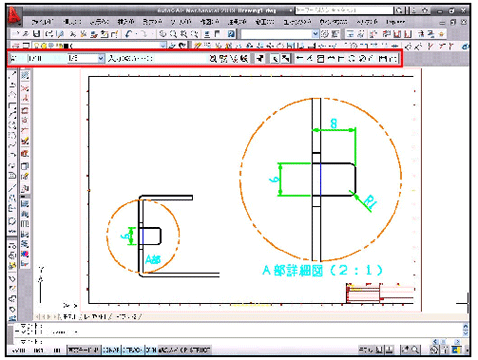The image size is (478, 360).
Task: Open the Express menu
Action: click(396, 22)
